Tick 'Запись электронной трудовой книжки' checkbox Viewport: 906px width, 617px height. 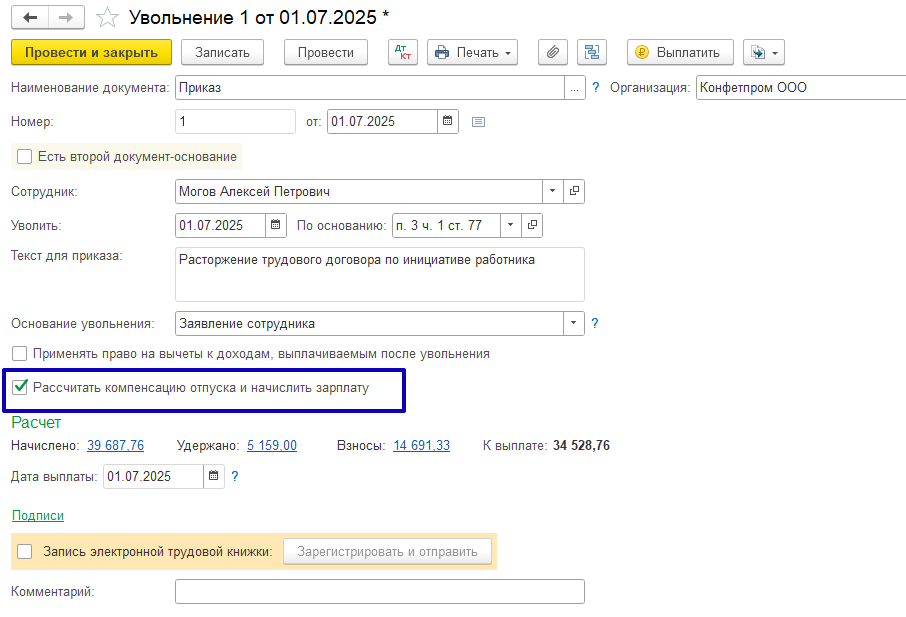coord(25,551)
